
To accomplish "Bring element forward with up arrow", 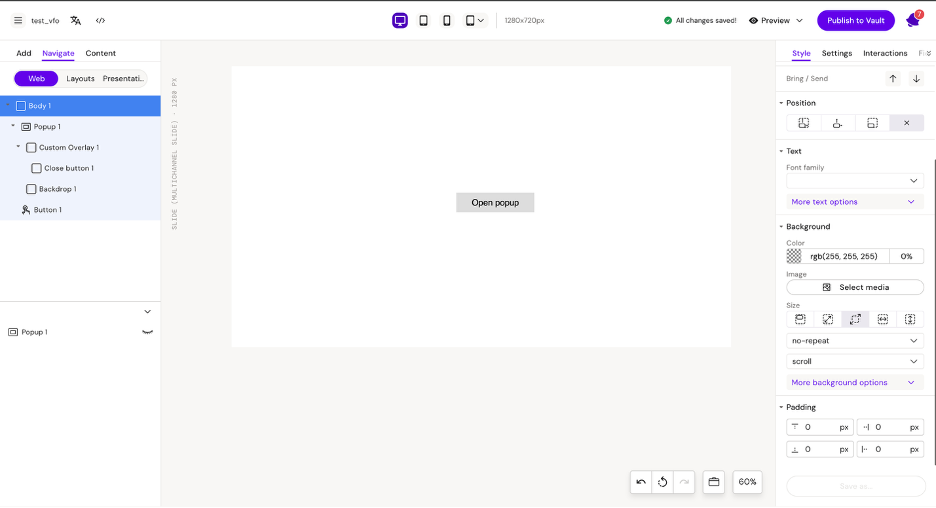I will [893, 78].
